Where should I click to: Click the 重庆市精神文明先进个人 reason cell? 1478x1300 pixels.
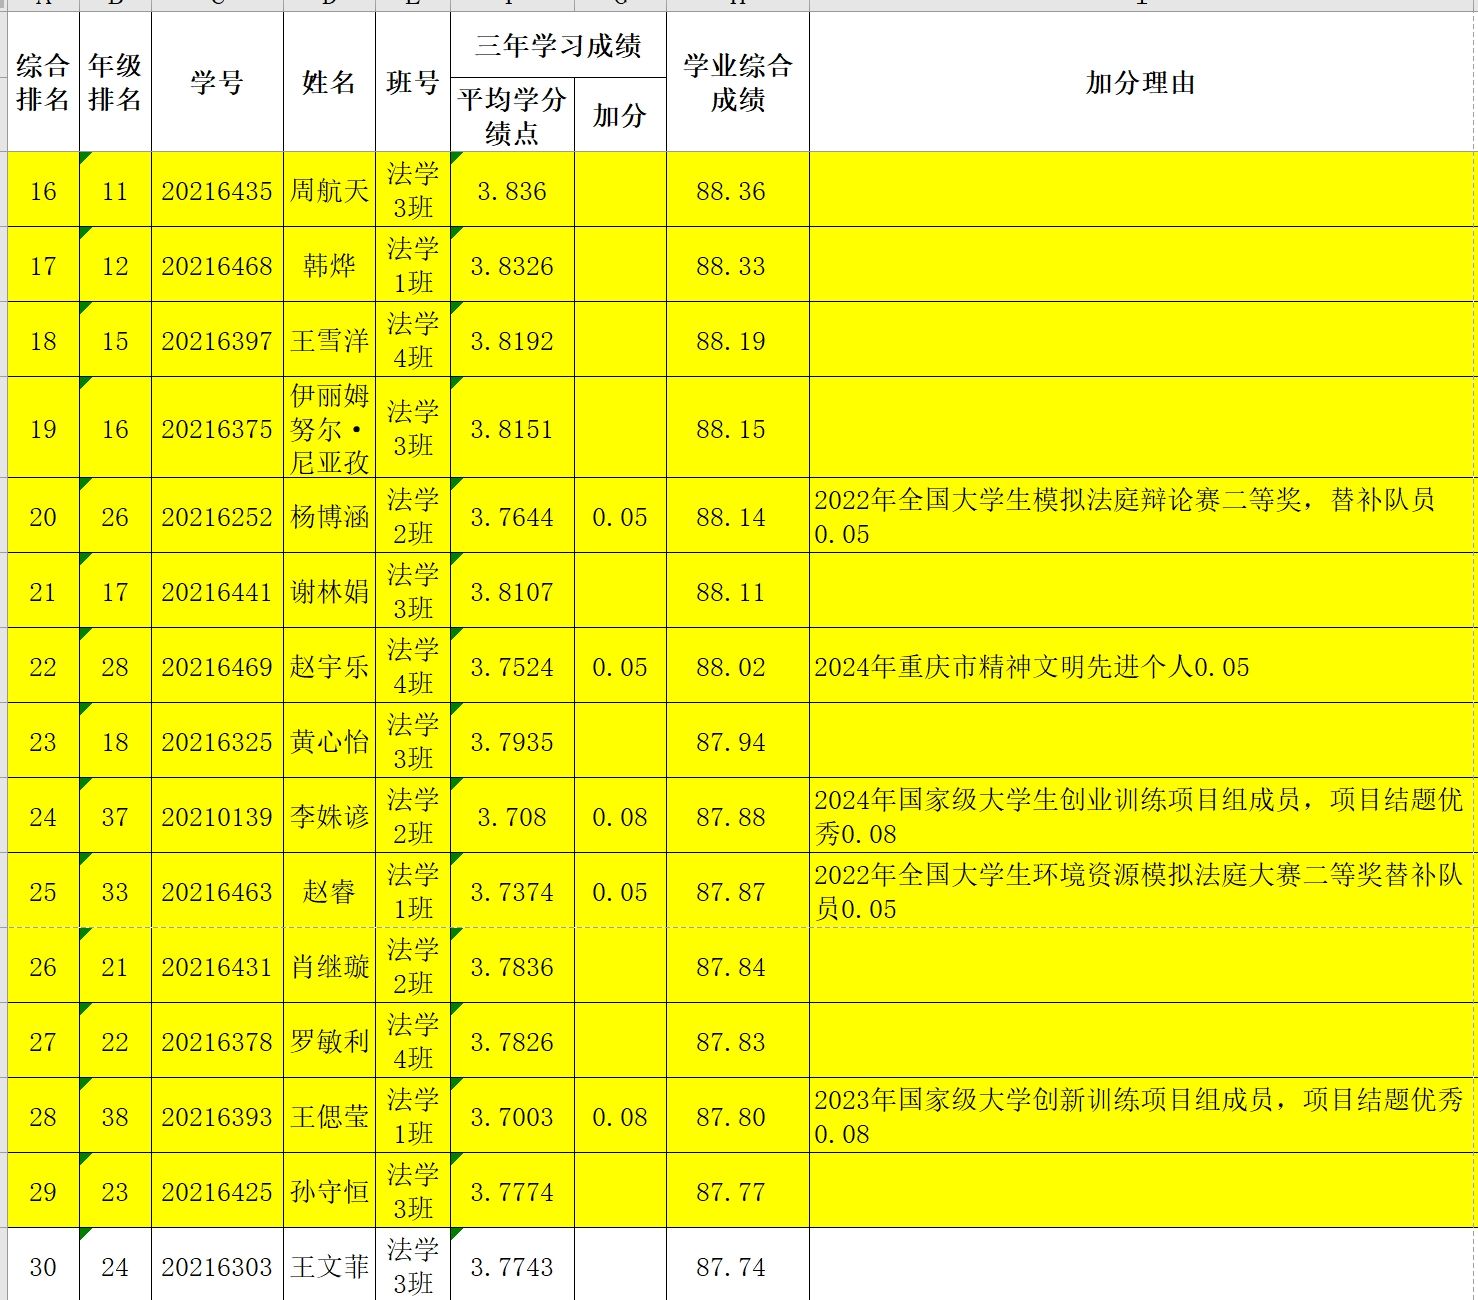[x=1141, y=666]
